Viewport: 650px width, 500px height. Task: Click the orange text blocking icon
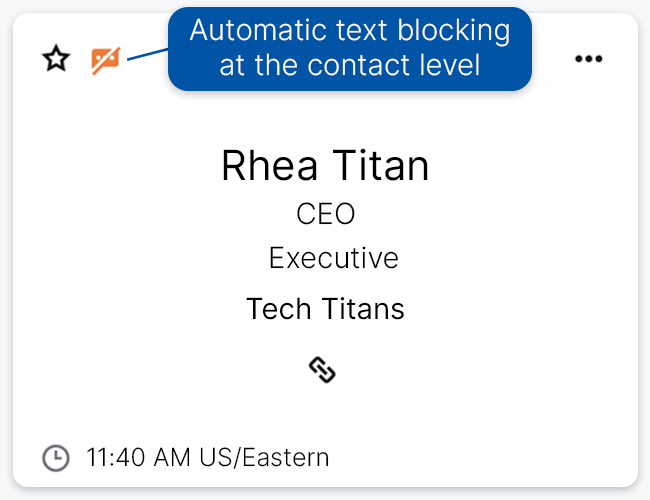pos(105,60)
